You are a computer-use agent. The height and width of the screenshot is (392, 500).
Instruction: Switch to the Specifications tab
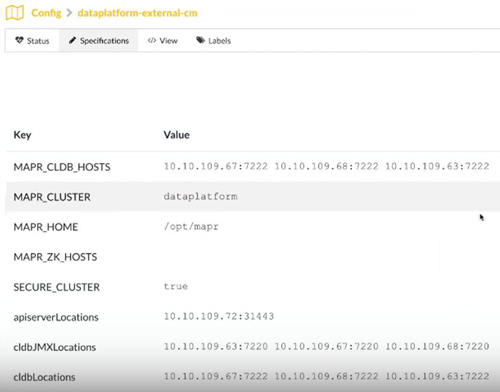(x=99, y=40)
